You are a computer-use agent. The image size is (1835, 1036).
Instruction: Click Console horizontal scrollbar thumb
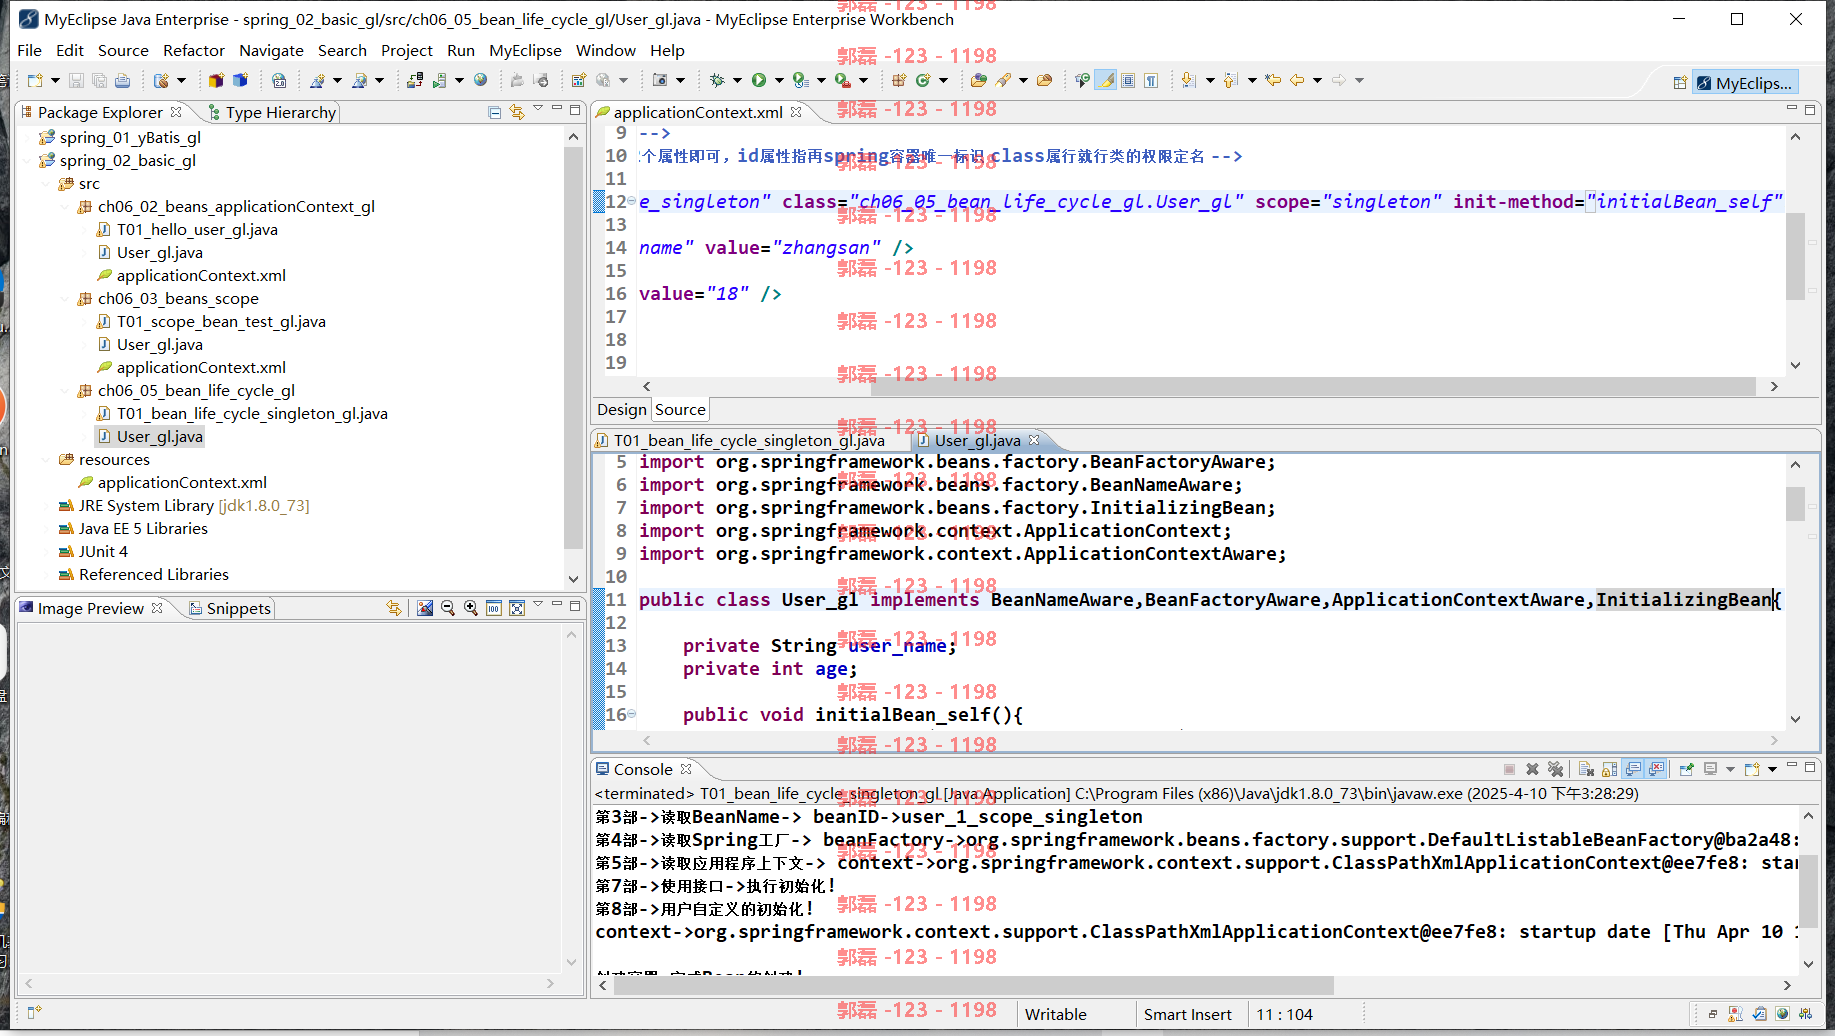[x=973, y=985]
